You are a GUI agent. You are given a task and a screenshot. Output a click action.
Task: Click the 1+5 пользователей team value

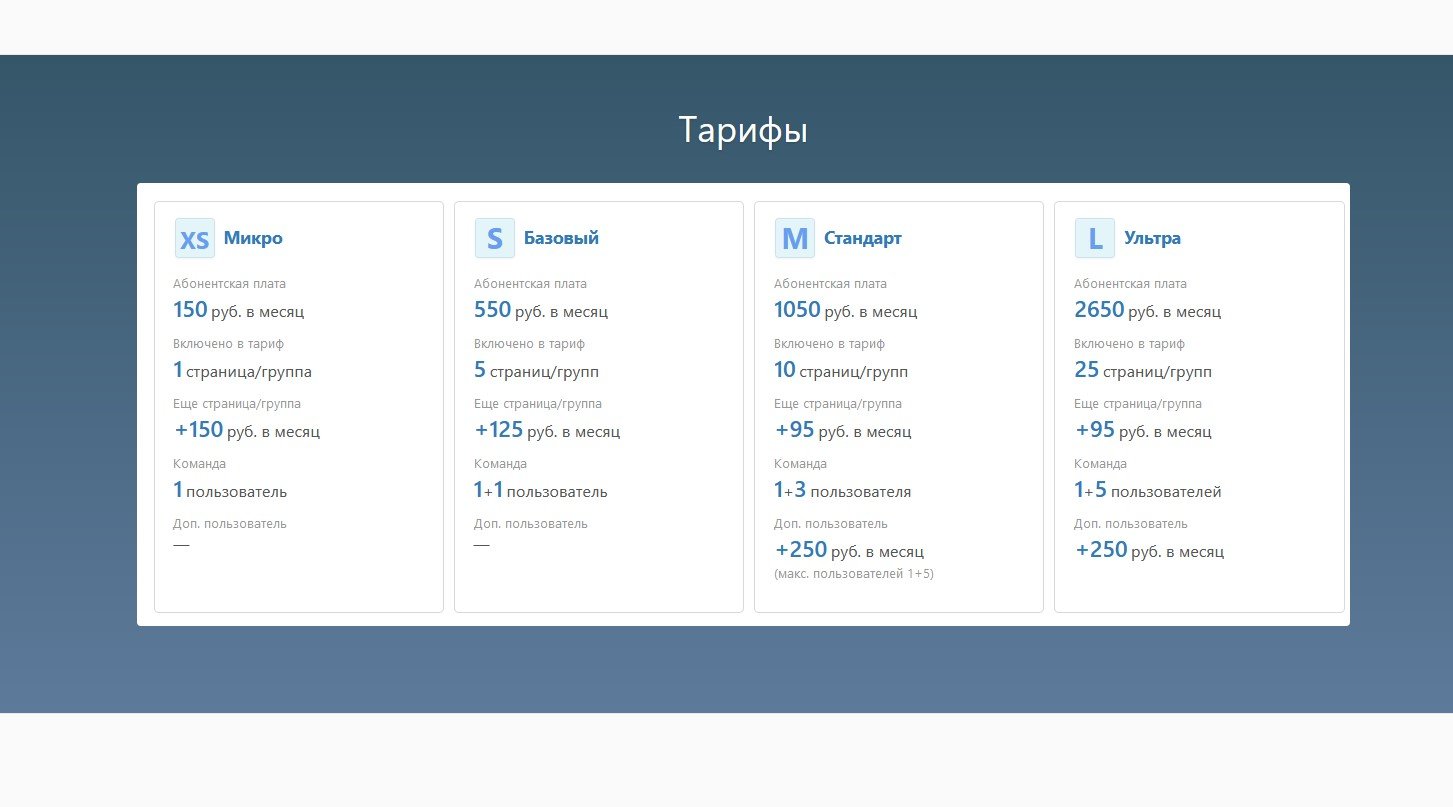point(1147,491)
